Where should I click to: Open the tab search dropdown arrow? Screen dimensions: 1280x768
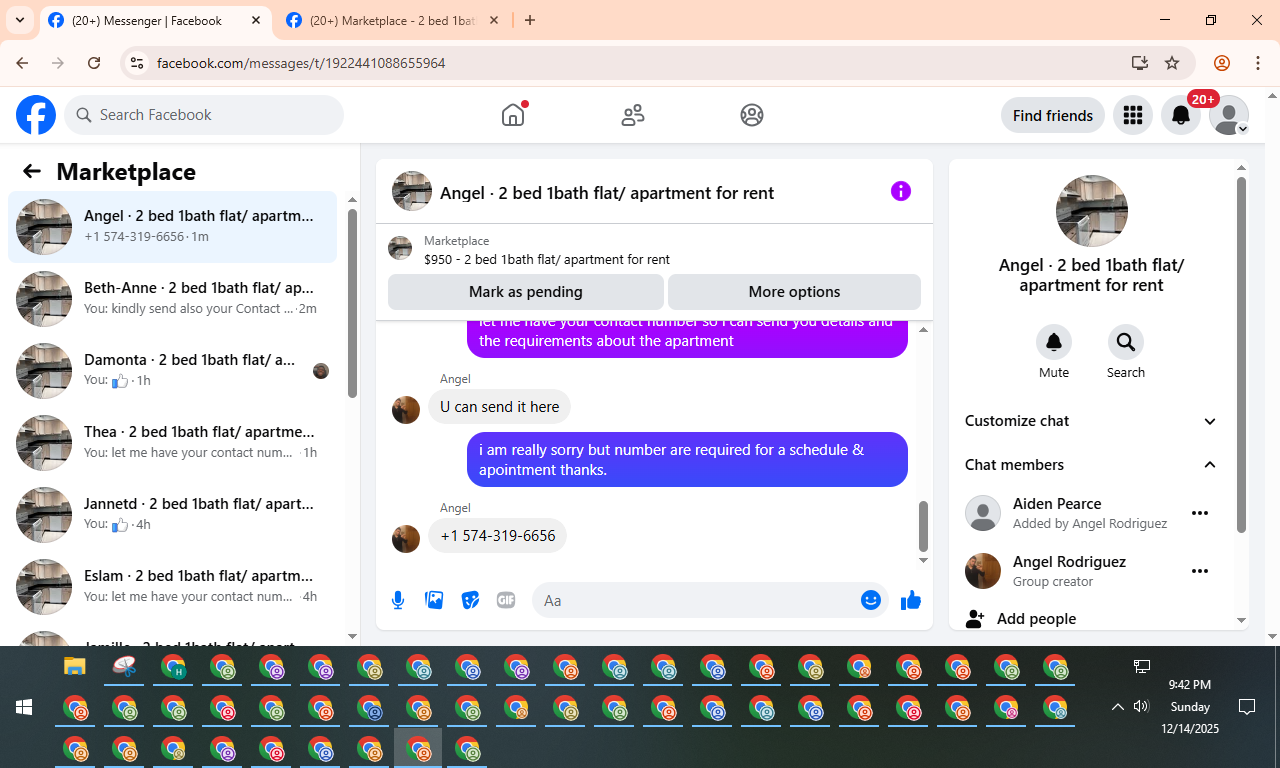tap(19, 20)
